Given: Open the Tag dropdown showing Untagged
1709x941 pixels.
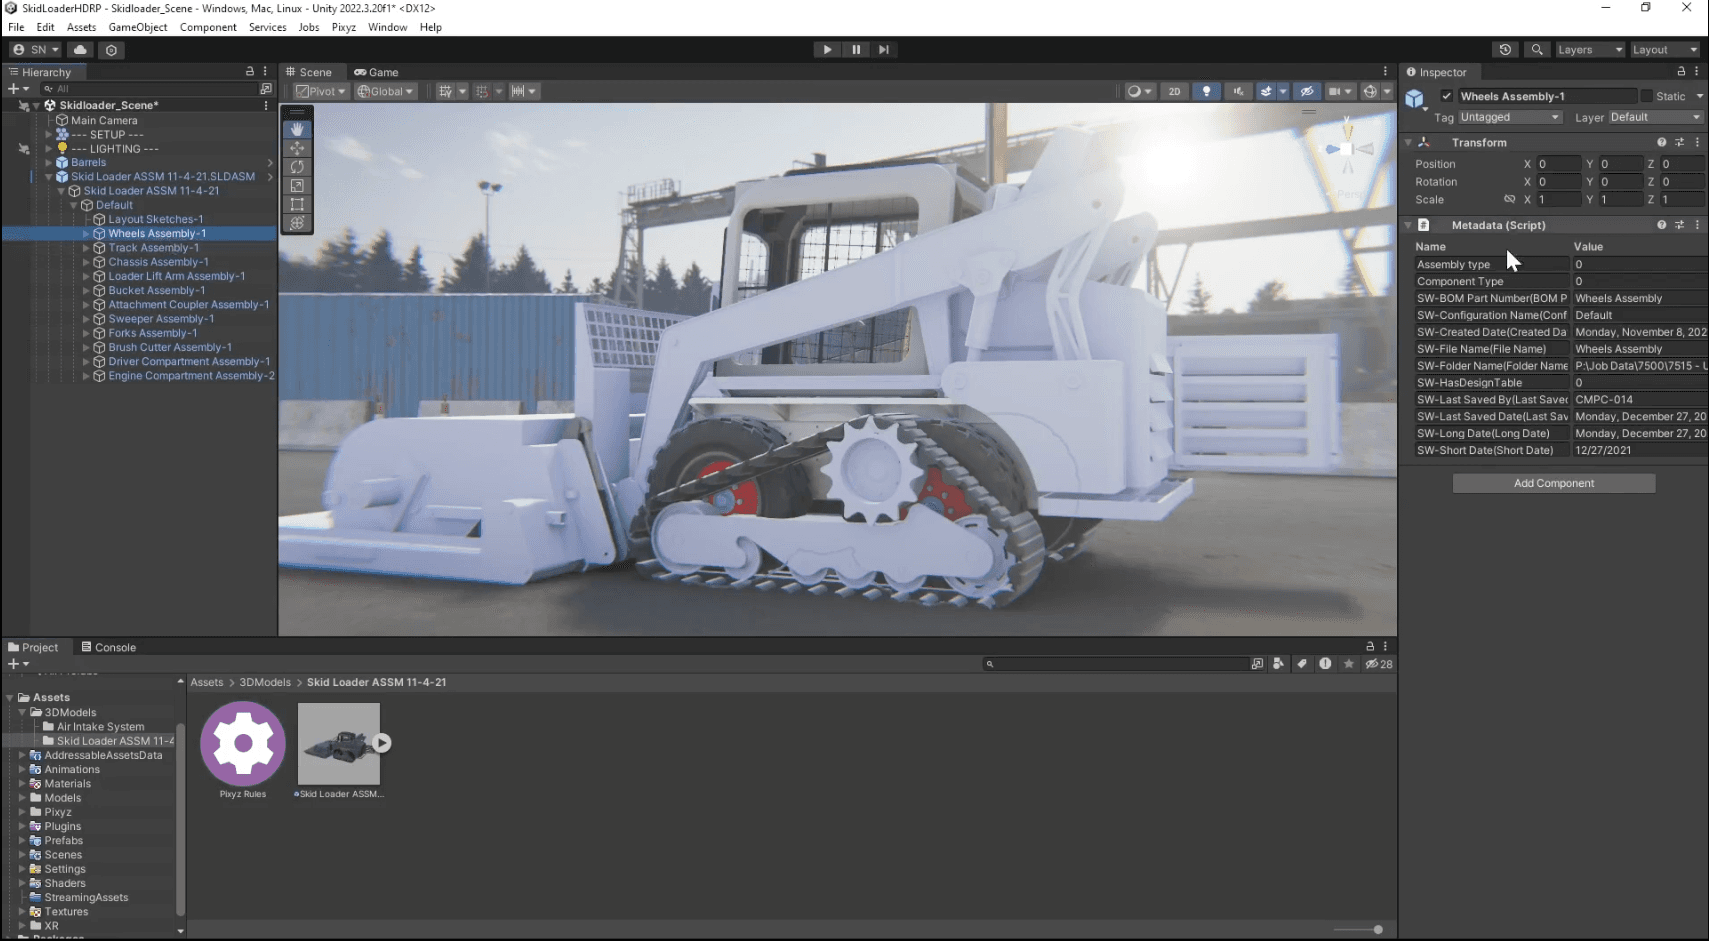Looking at the screenshot, I should click(1509, 117).
